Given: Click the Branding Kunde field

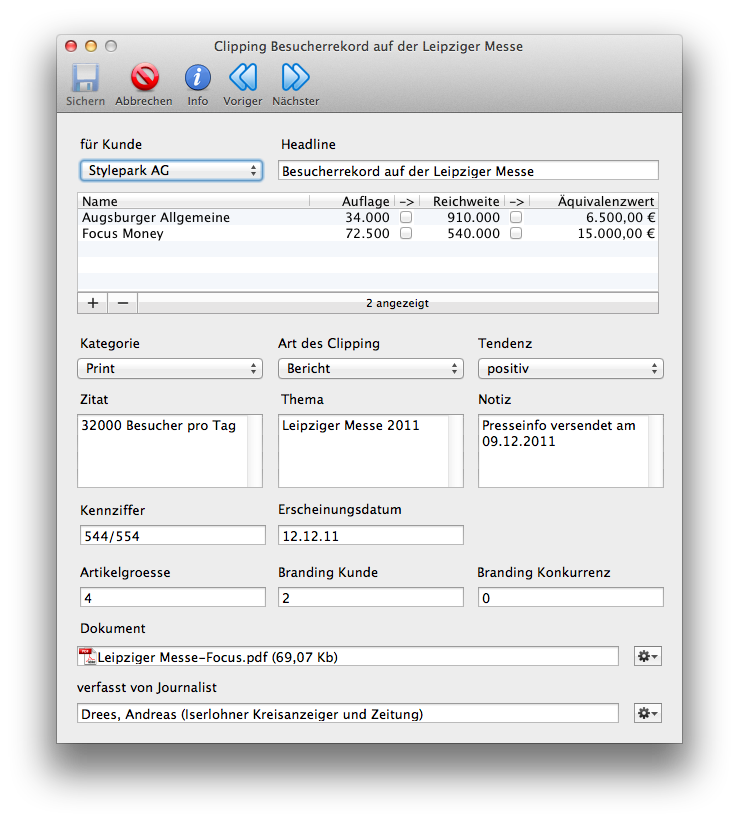Looking at the screenshot, I should click(371, 597).
